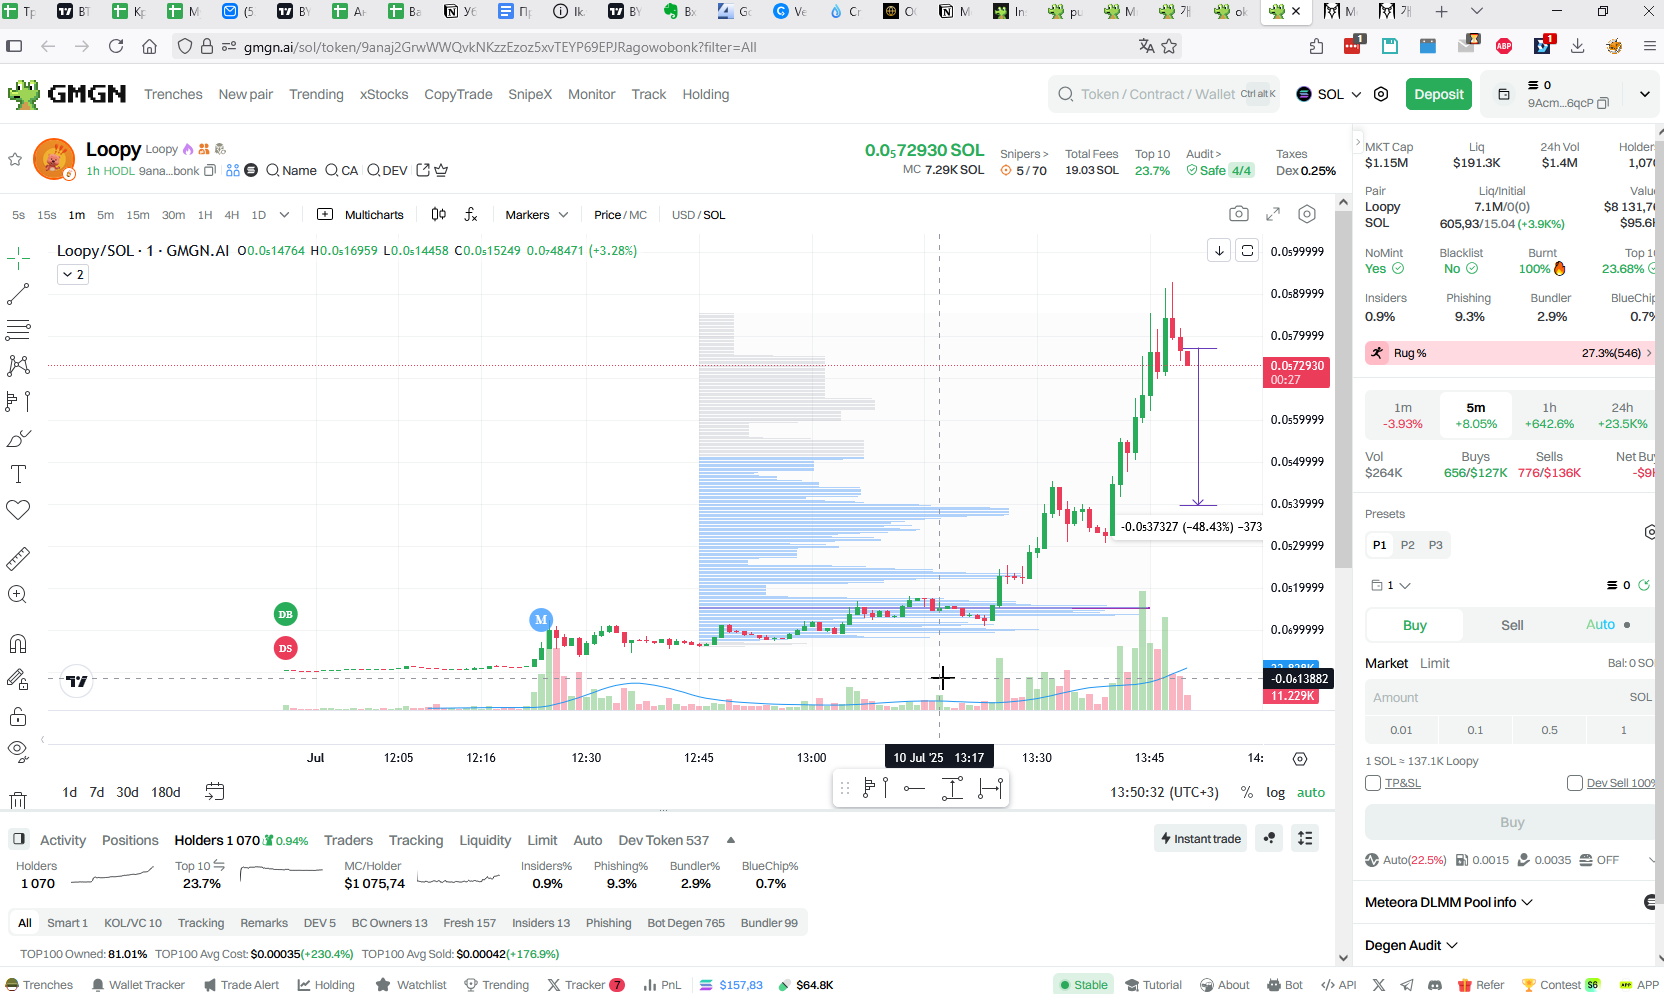Select the 5m chart interval

click(105, 215)
